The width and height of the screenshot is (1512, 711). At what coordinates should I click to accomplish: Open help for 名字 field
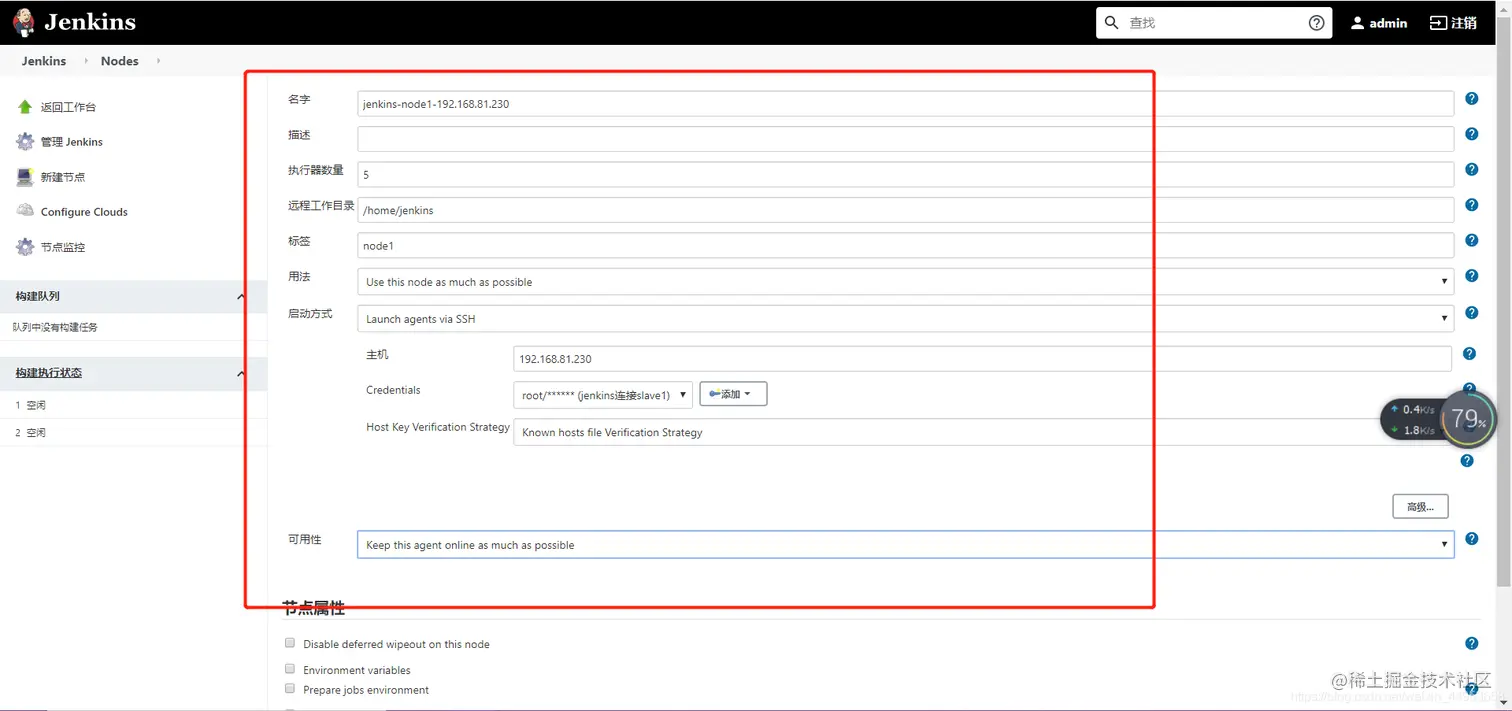[x=1472, y=98]
